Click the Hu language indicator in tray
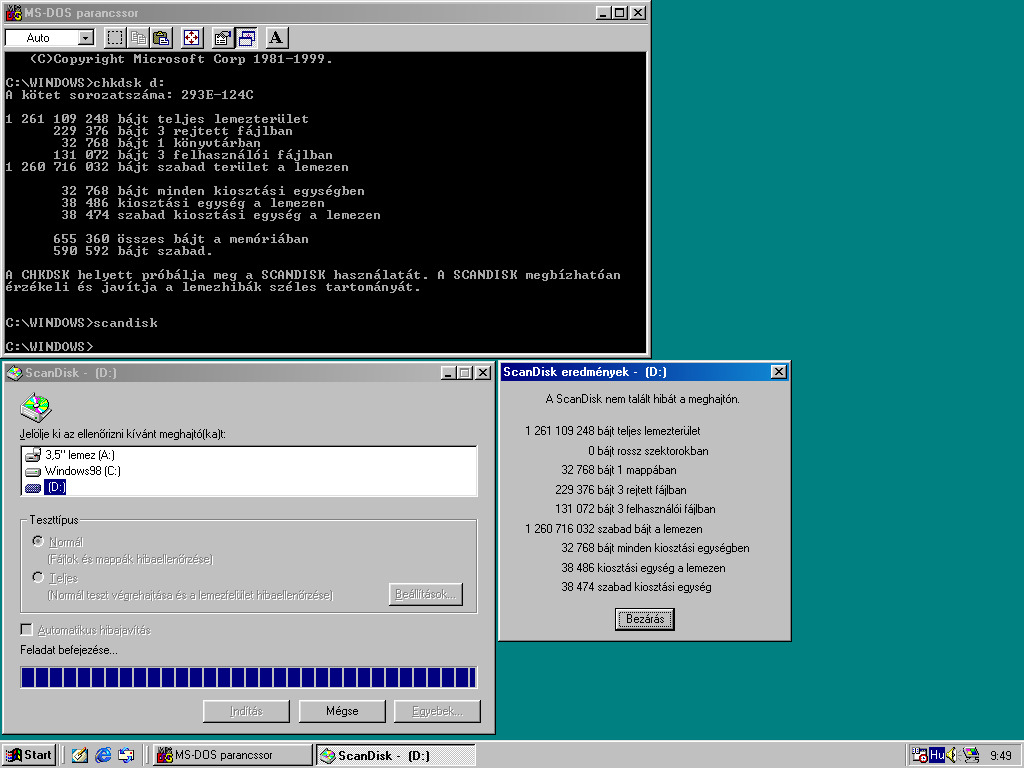Image resolution: width=1024 pixels, height=768 pixels. 936,756
